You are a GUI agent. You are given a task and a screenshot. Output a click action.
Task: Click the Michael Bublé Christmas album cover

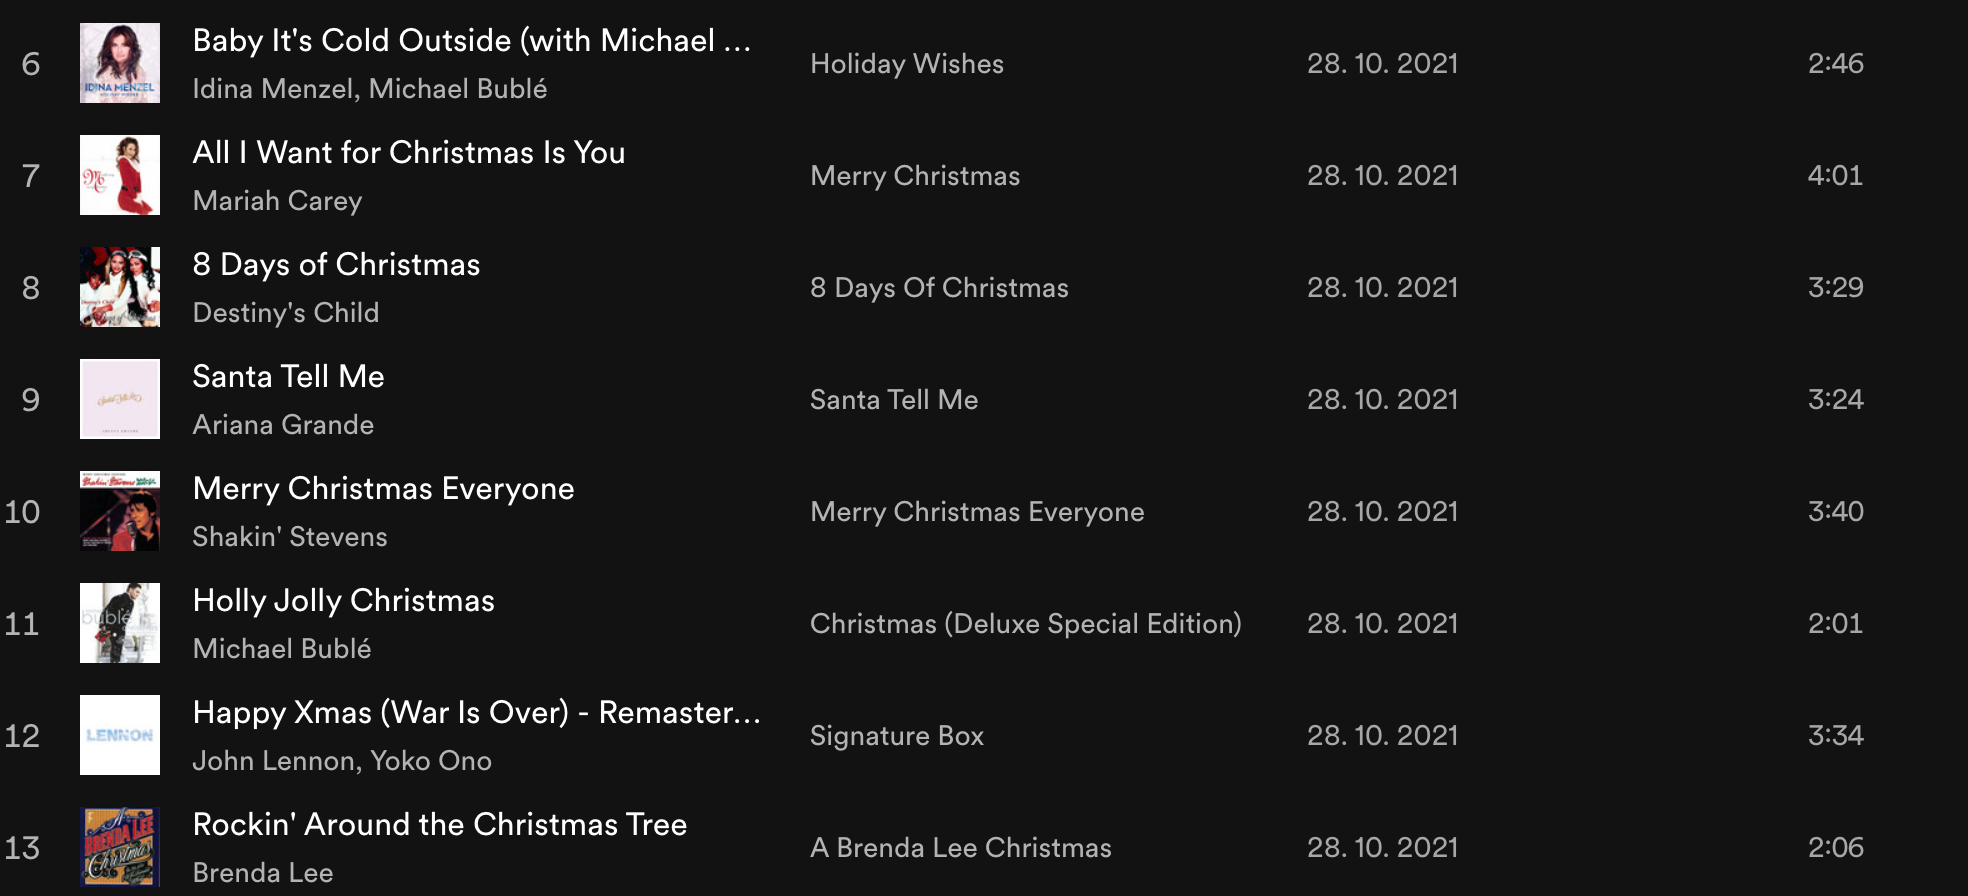120,623
